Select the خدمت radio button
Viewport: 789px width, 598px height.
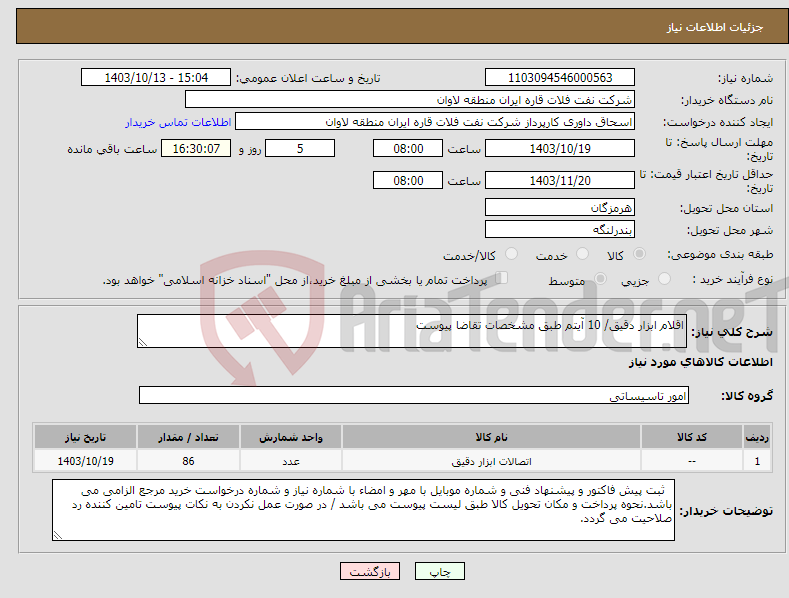[x=582, y=254]
